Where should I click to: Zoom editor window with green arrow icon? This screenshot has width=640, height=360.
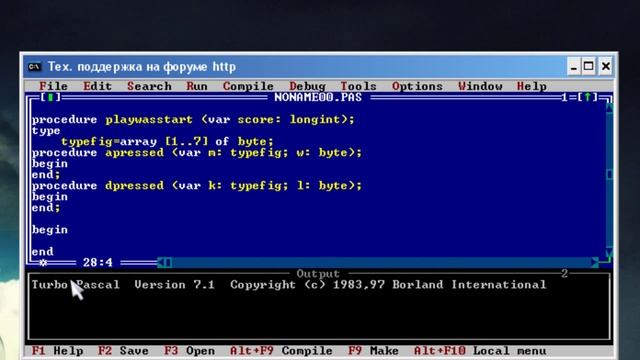587,97
